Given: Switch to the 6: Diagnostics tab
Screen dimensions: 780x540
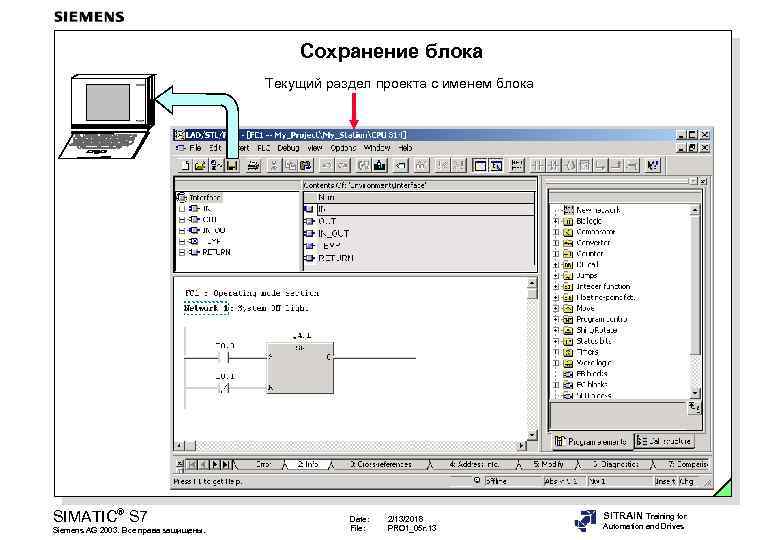Looking at the screenshot, I should click(x=615, y=464).
